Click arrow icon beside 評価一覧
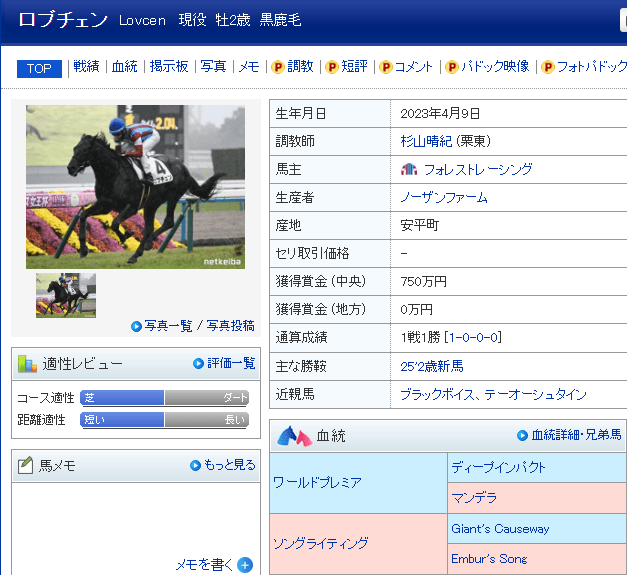The image size is (627, 575). (198, 363)
